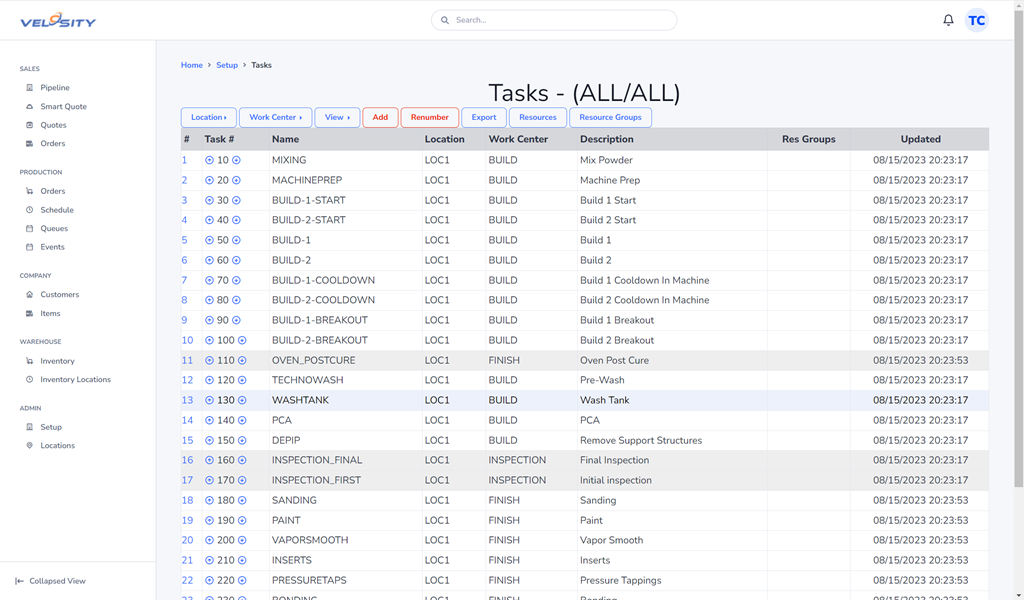Click the Setup breadcrumb link

pos(227,65)
